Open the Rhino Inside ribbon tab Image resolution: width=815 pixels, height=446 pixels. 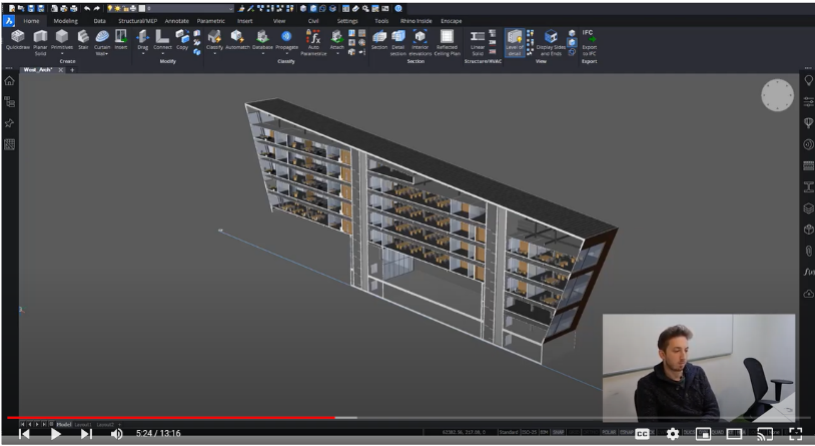[x=416, y=21]
